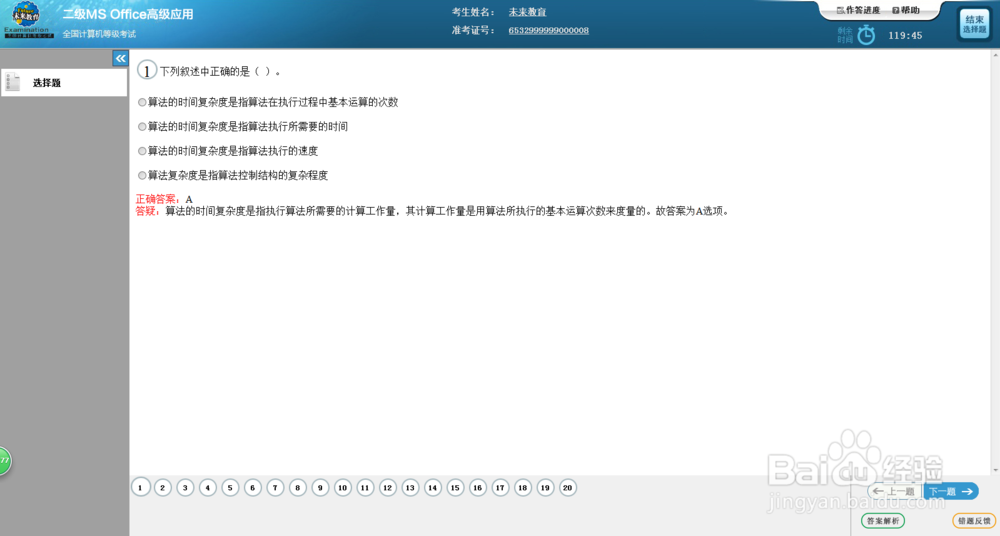Show 答案解析 answer explanation
Screen dimensions: 1000x536
883,521
